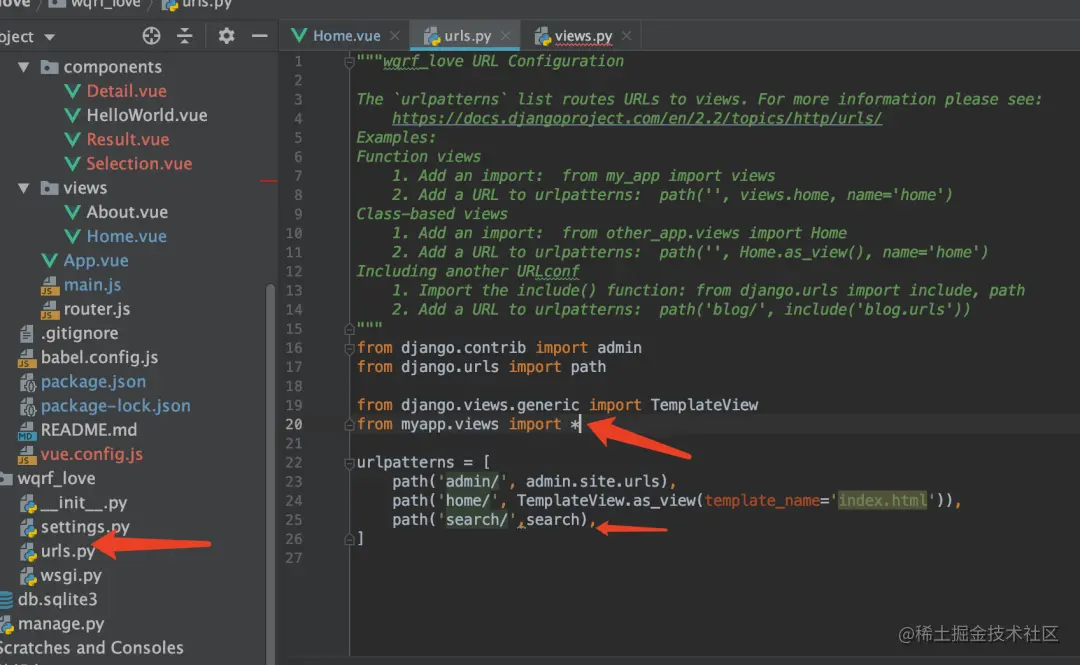The image size is (1080, 665).
Task: Toggle fold marker at line 26
Action: (x=349, y=540)
